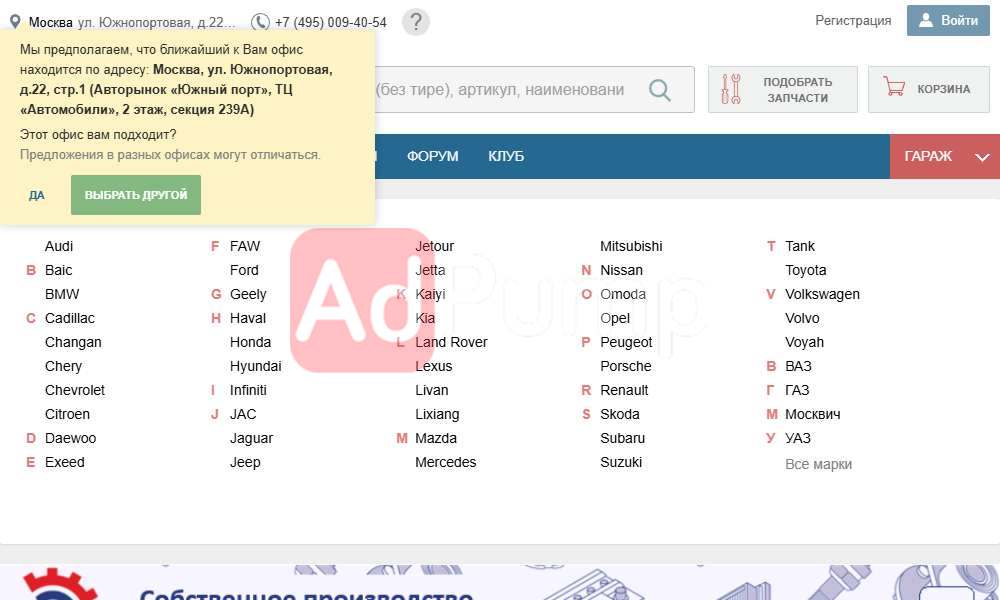Select the Tank brand

pyautogui.click(x=800, y=246)
